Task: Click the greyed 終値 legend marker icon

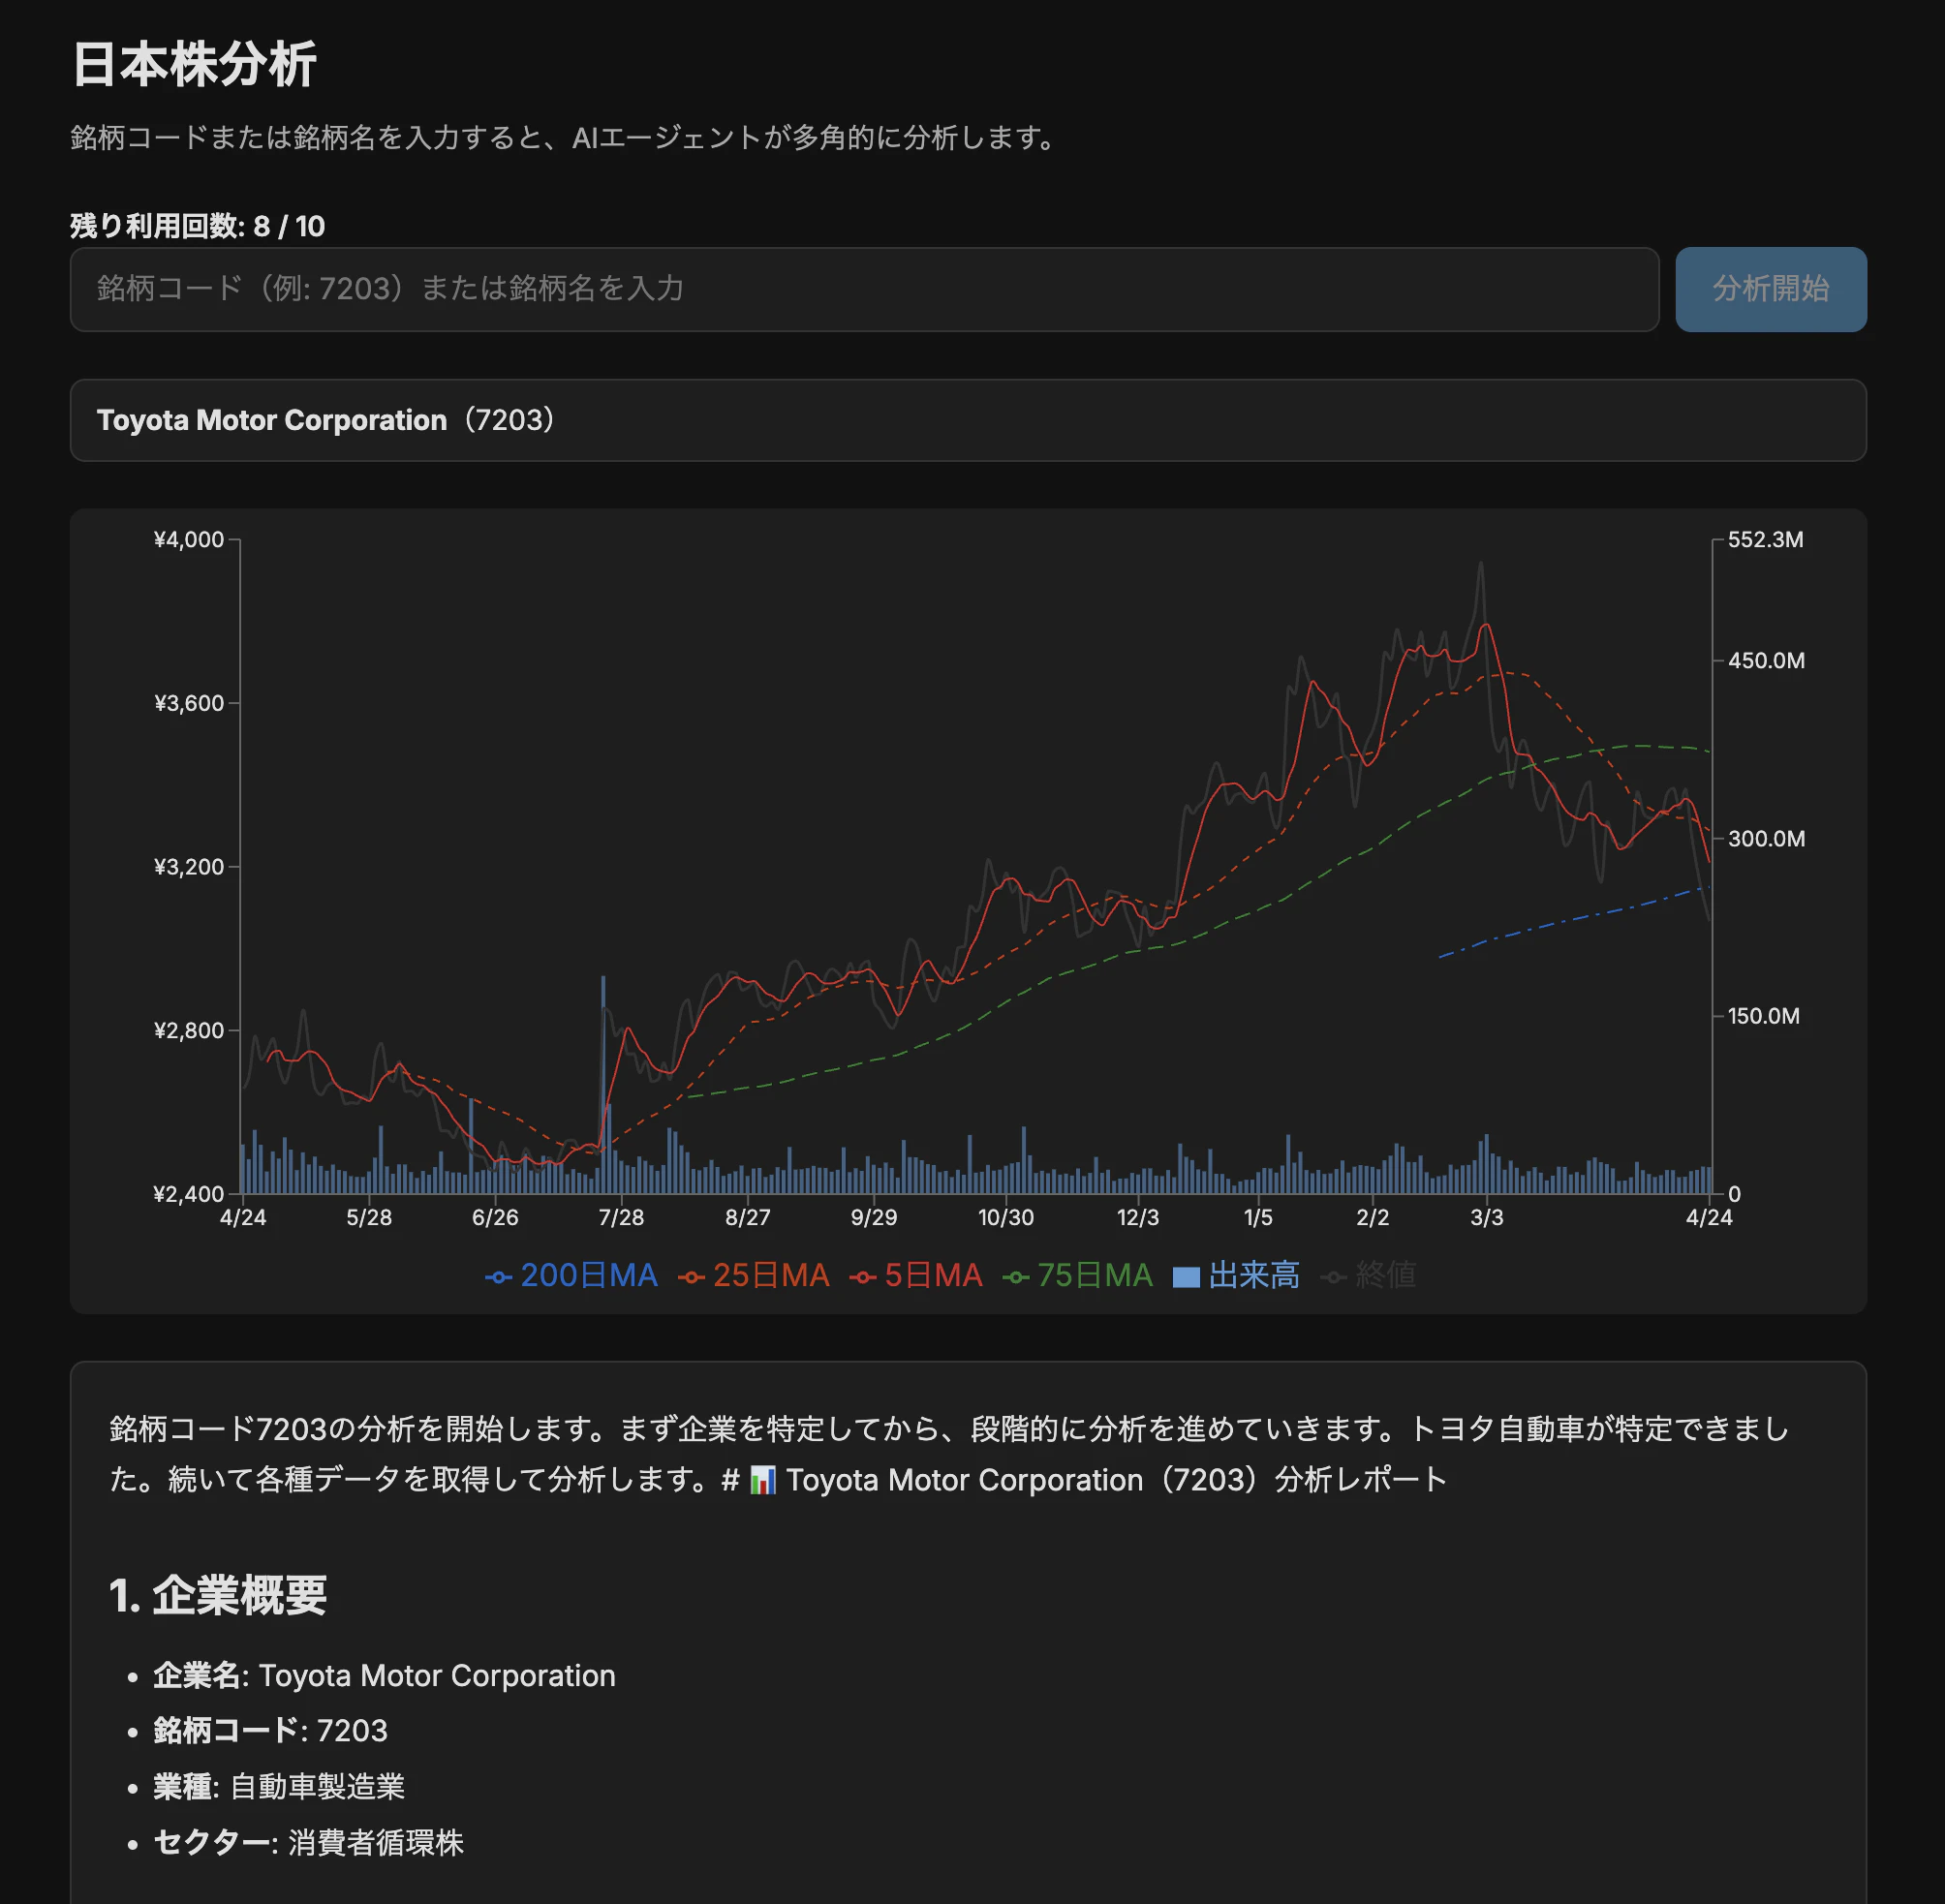Action: (1334, 1276)
